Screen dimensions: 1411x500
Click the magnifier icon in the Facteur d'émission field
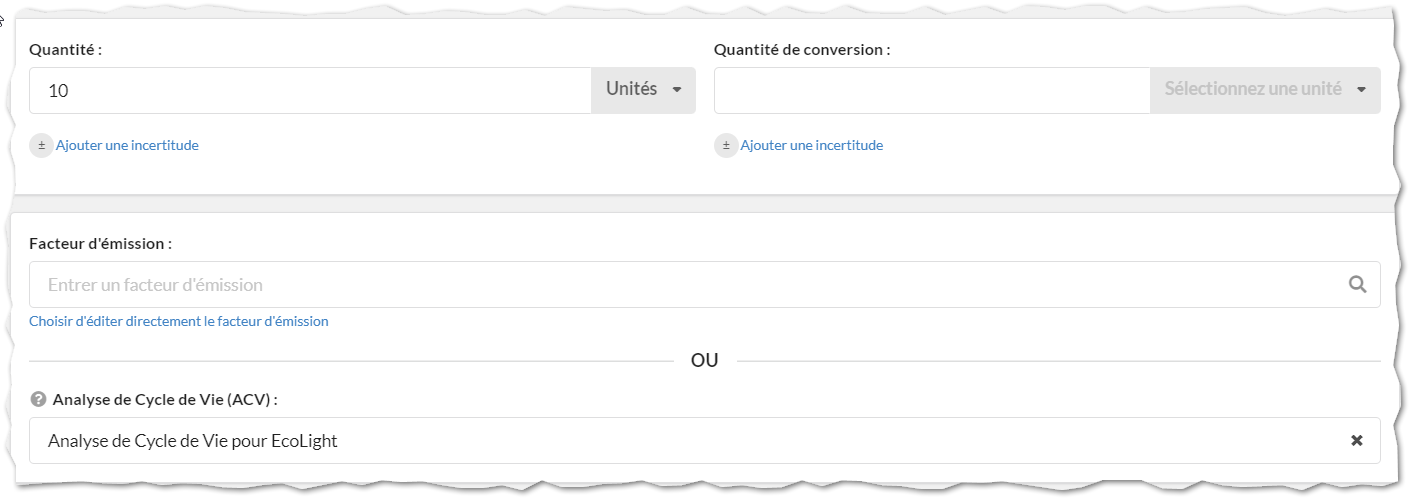tap(1357, 284)
